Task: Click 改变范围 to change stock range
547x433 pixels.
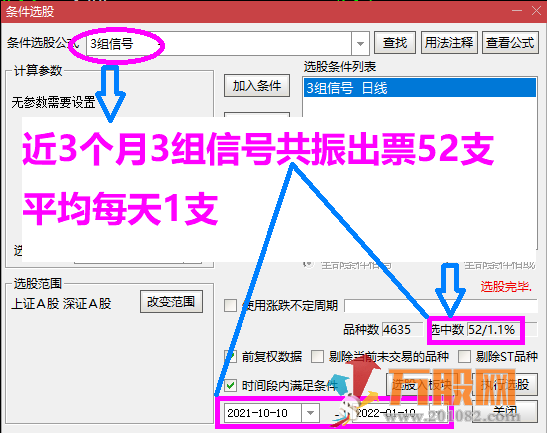Action: pos(171,301)
